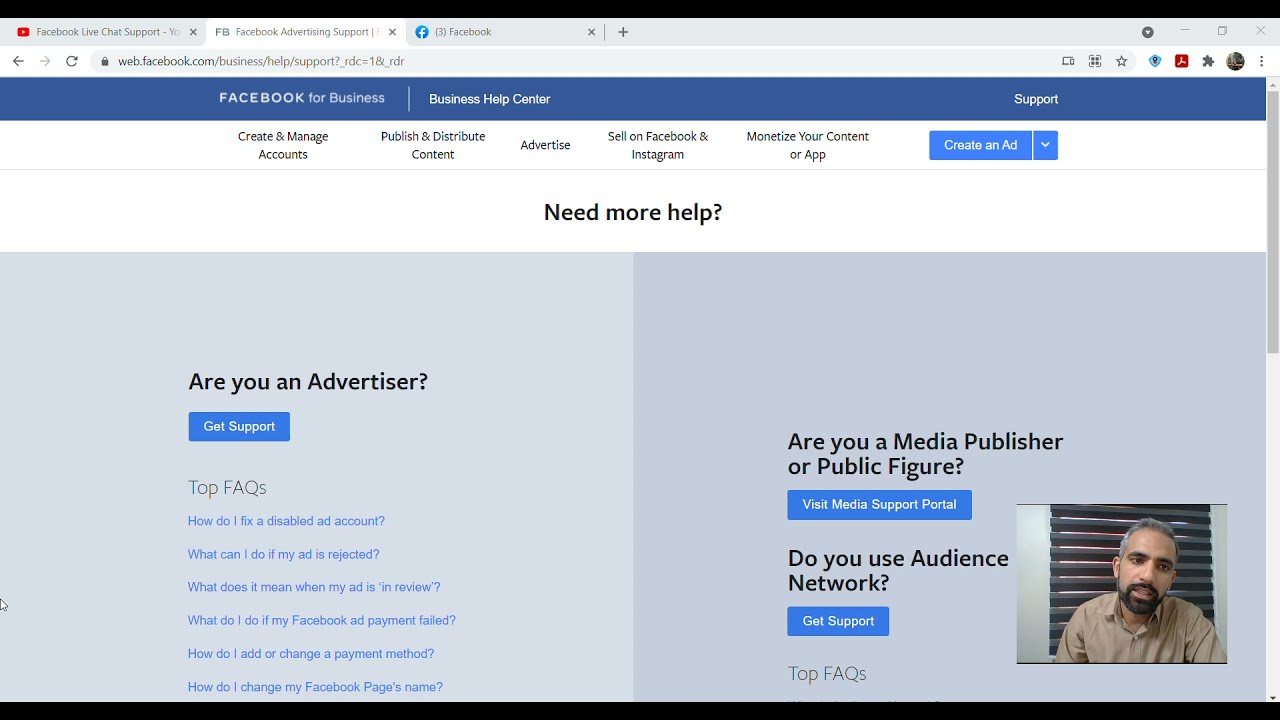Open Publish & Distribute Content menu
Viewport: 1280px width, 720px height.
pos(433,145)
